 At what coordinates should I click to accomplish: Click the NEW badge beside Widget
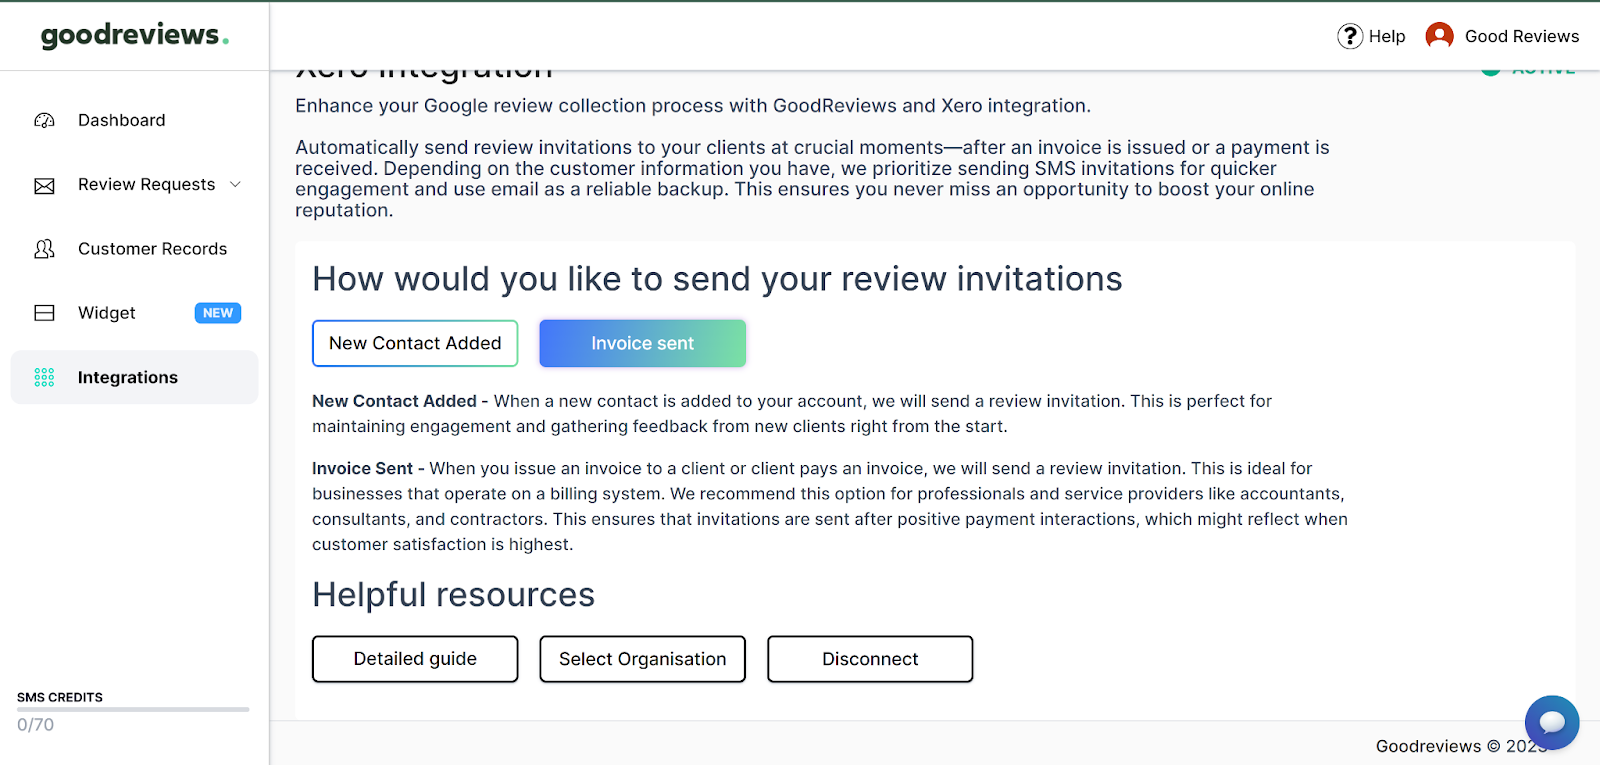pos(218,313)
